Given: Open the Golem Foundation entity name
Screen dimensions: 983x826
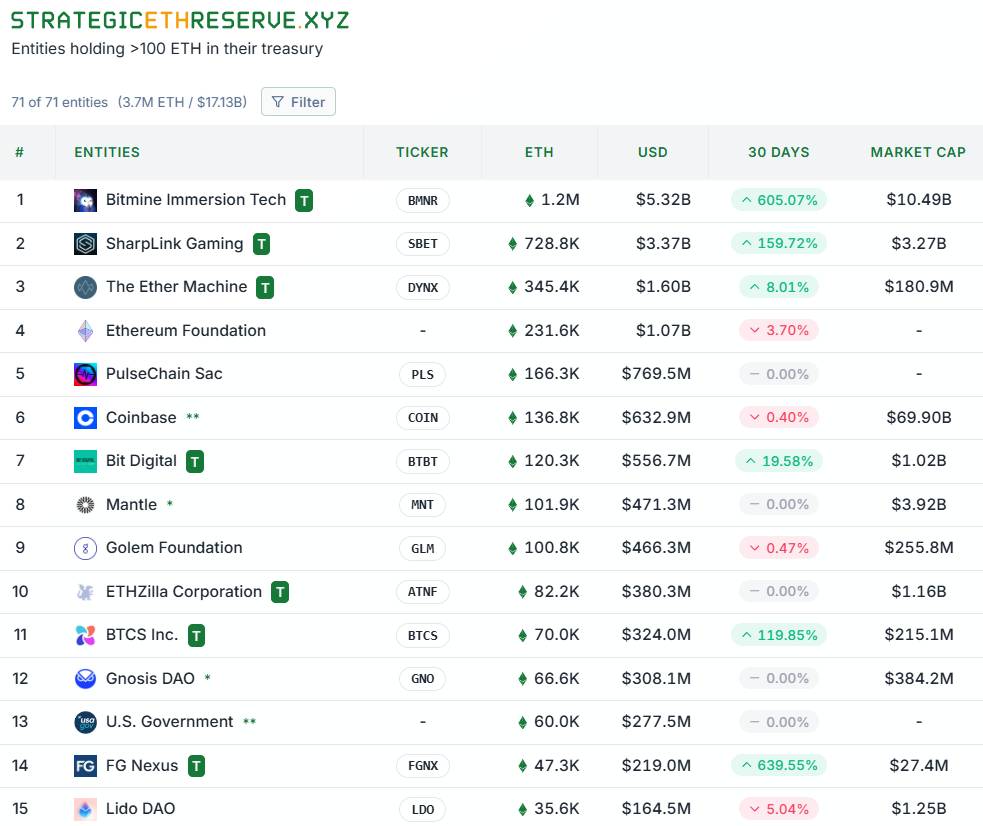Looking at the screenshot, I should (174, 548).
